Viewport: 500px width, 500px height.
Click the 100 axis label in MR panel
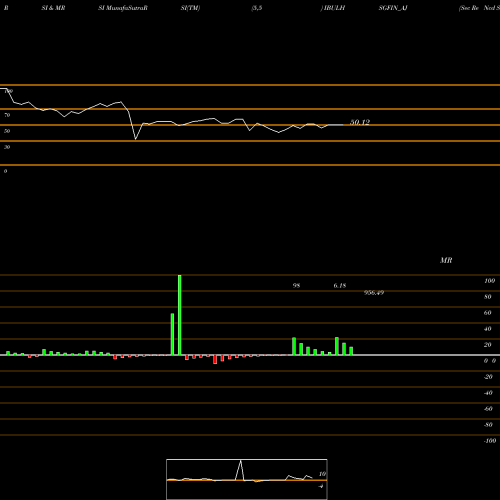[489, 281]
